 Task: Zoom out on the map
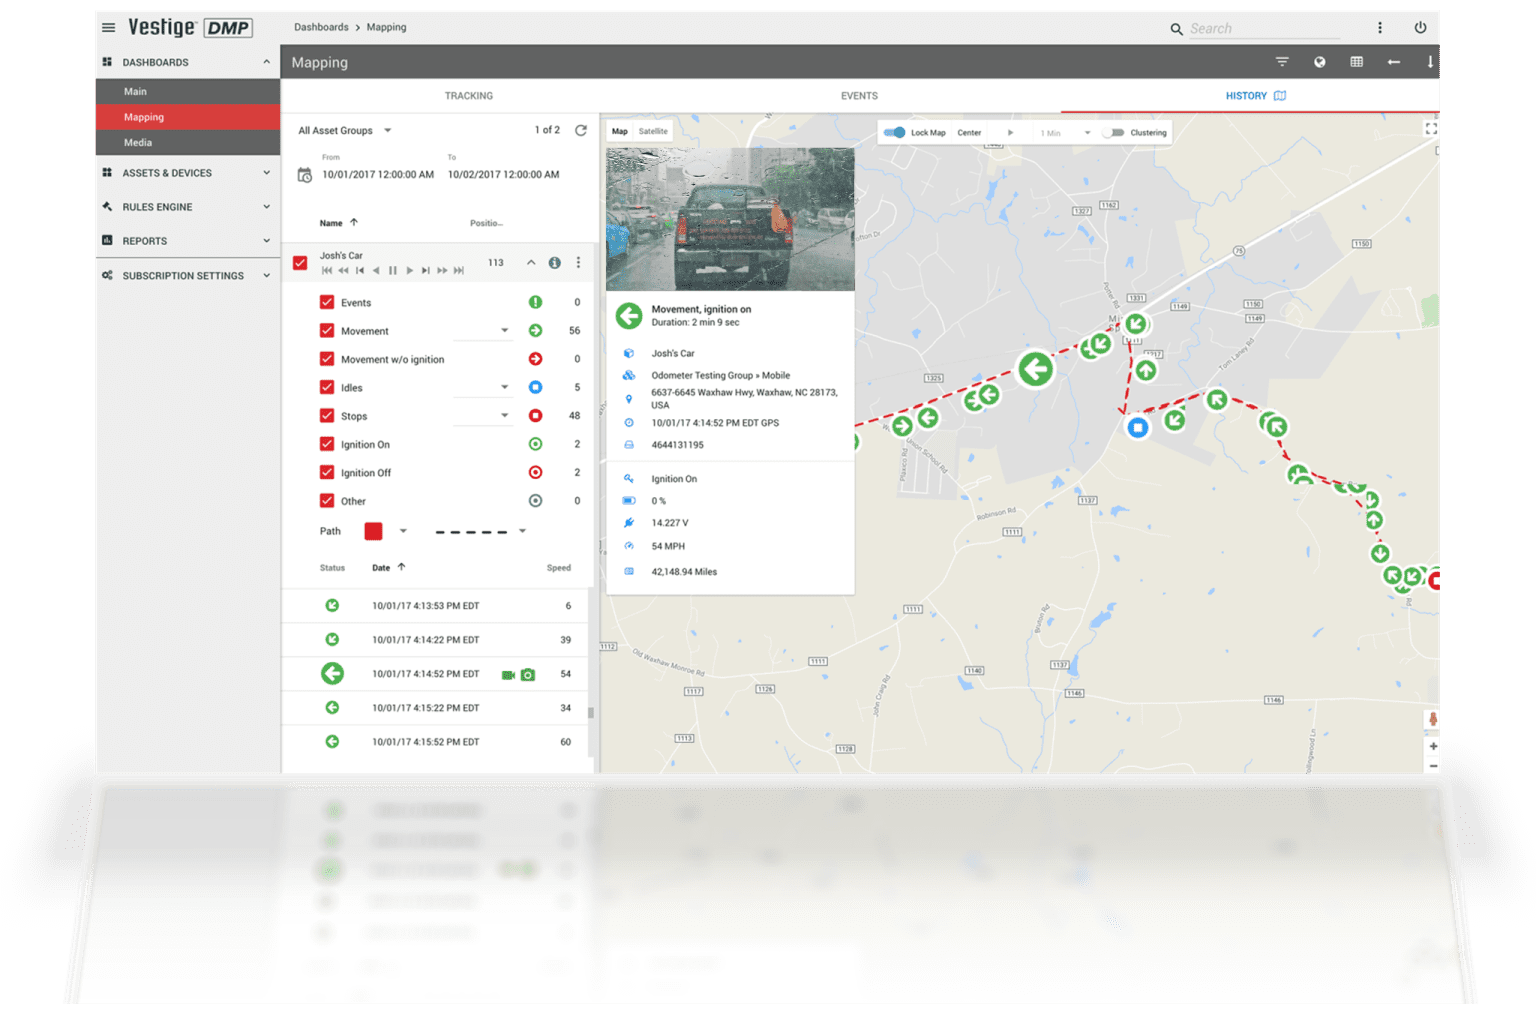1433,766
